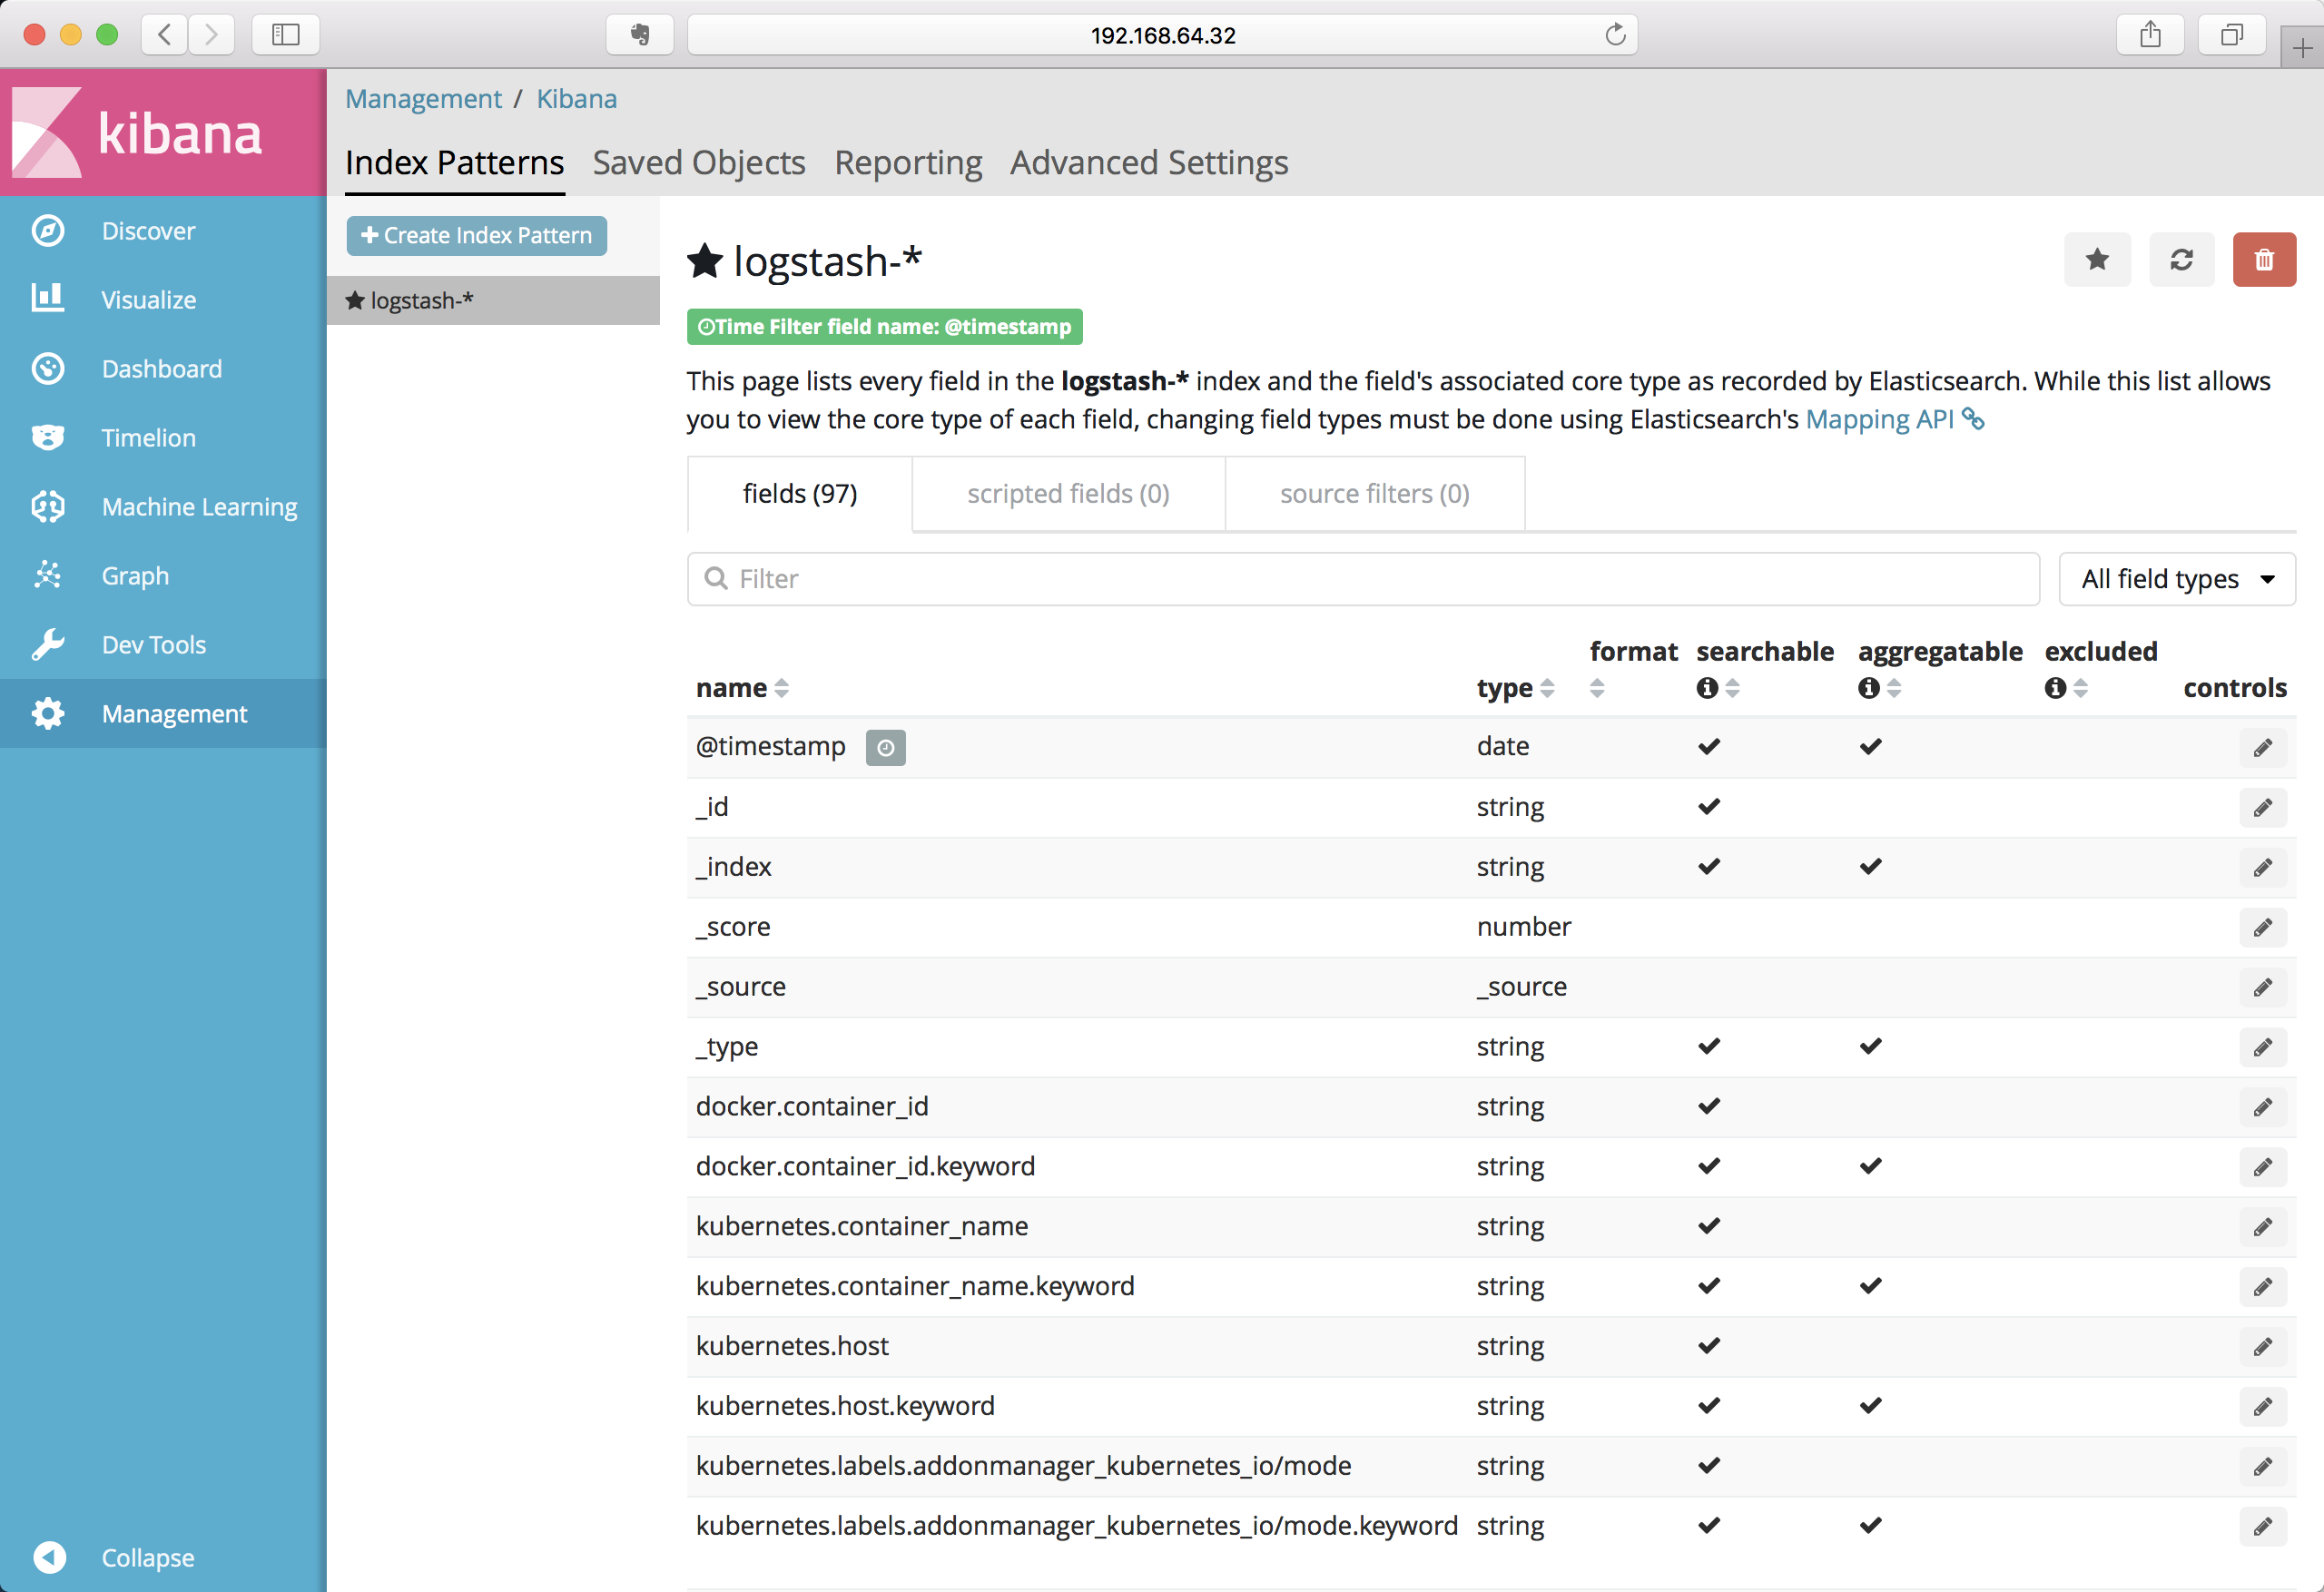Refresh the field list button

[x=2181, y=260]
